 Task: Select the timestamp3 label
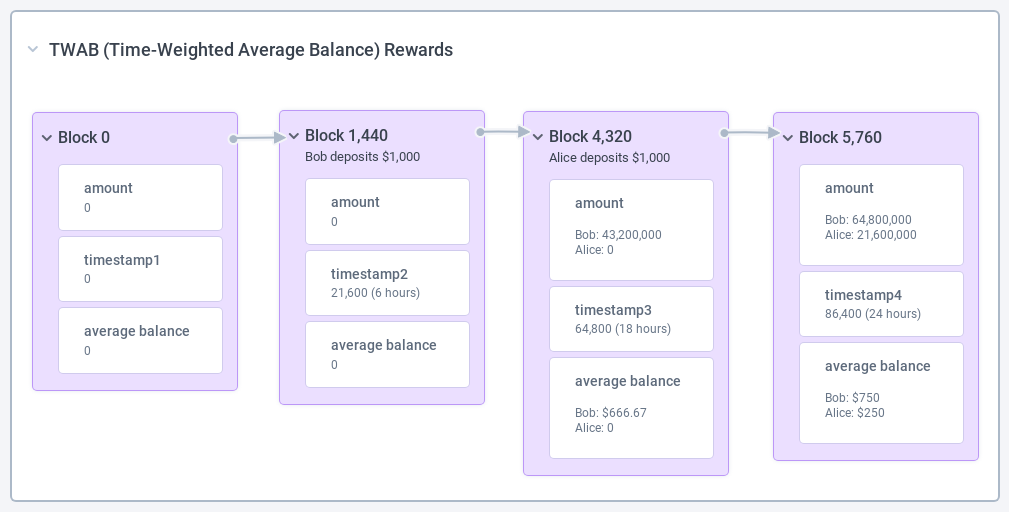point(613,310)
